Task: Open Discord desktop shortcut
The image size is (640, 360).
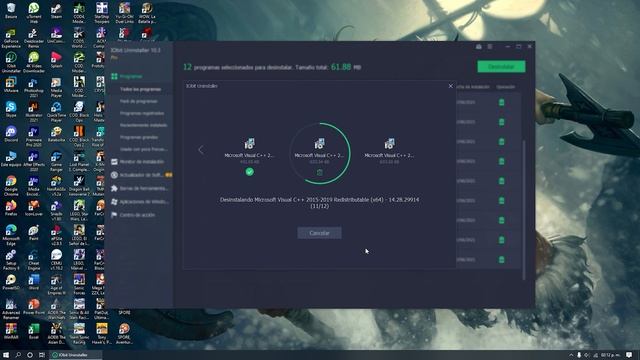Action: tap(11, 134)
